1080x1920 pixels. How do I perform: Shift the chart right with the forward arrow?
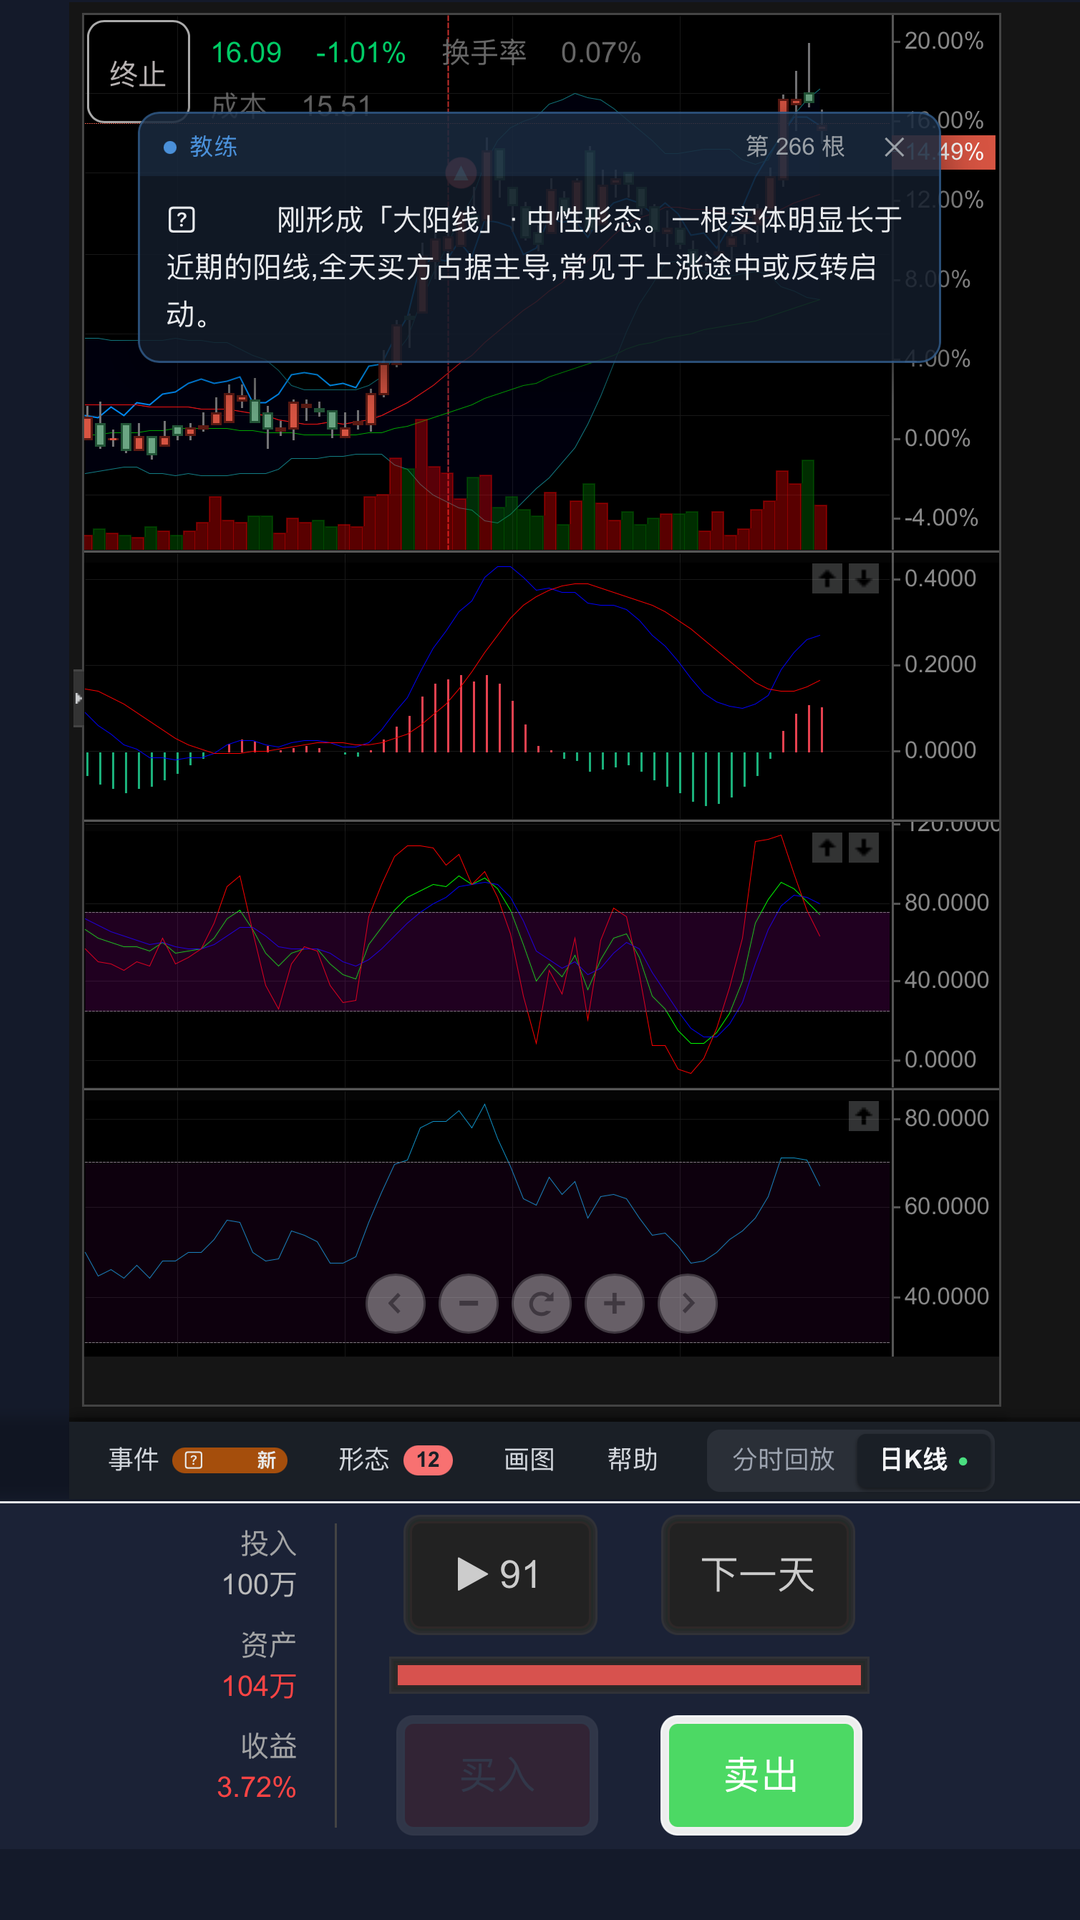688,1303
